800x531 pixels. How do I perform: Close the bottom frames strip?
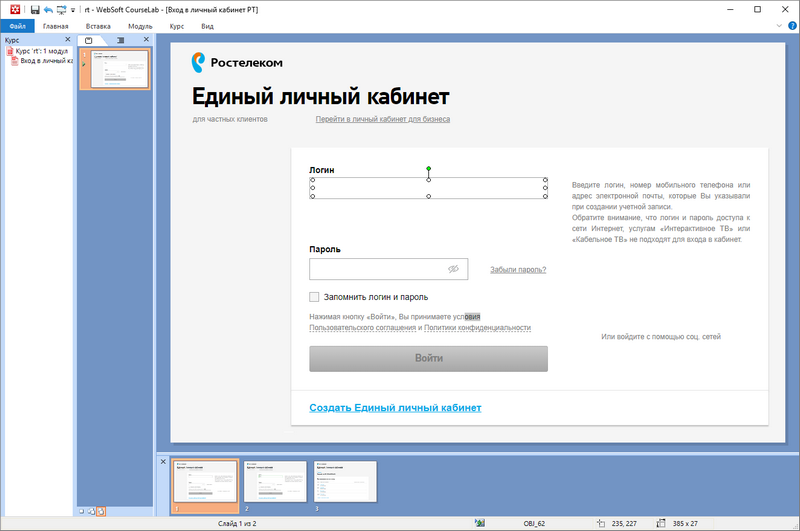[x=163, y=462]
